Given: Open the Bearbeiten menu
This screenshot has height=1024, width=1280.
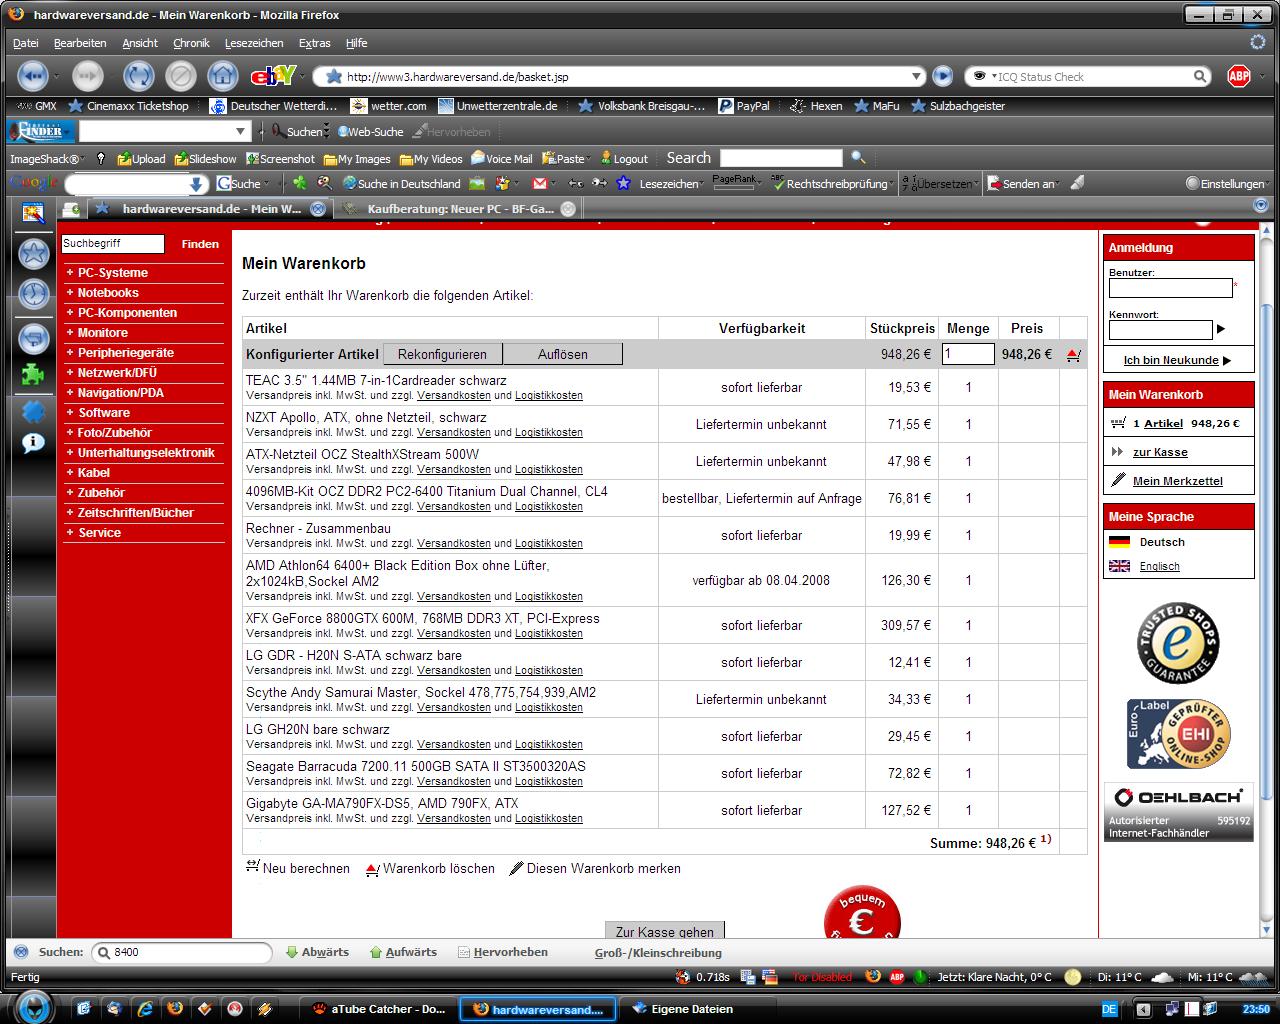Looking at the screenshot, I should 80,43.
